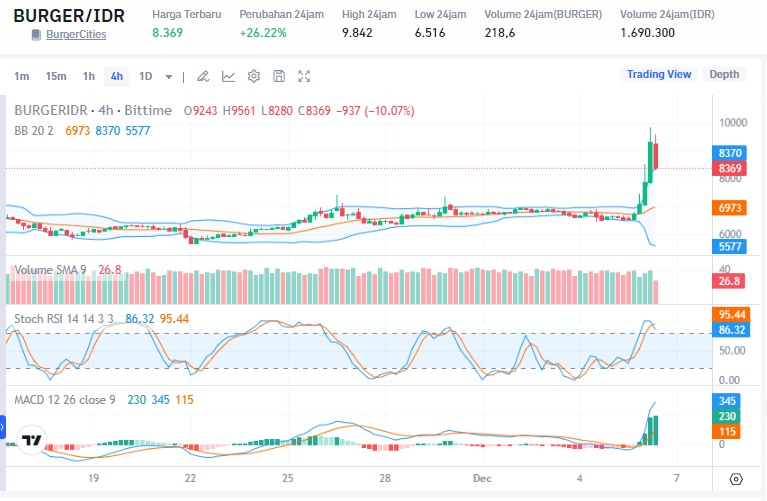This screenshot has height=501, width=767.
Task: Expand the blue left side panel handle
Action: (2, 427)
